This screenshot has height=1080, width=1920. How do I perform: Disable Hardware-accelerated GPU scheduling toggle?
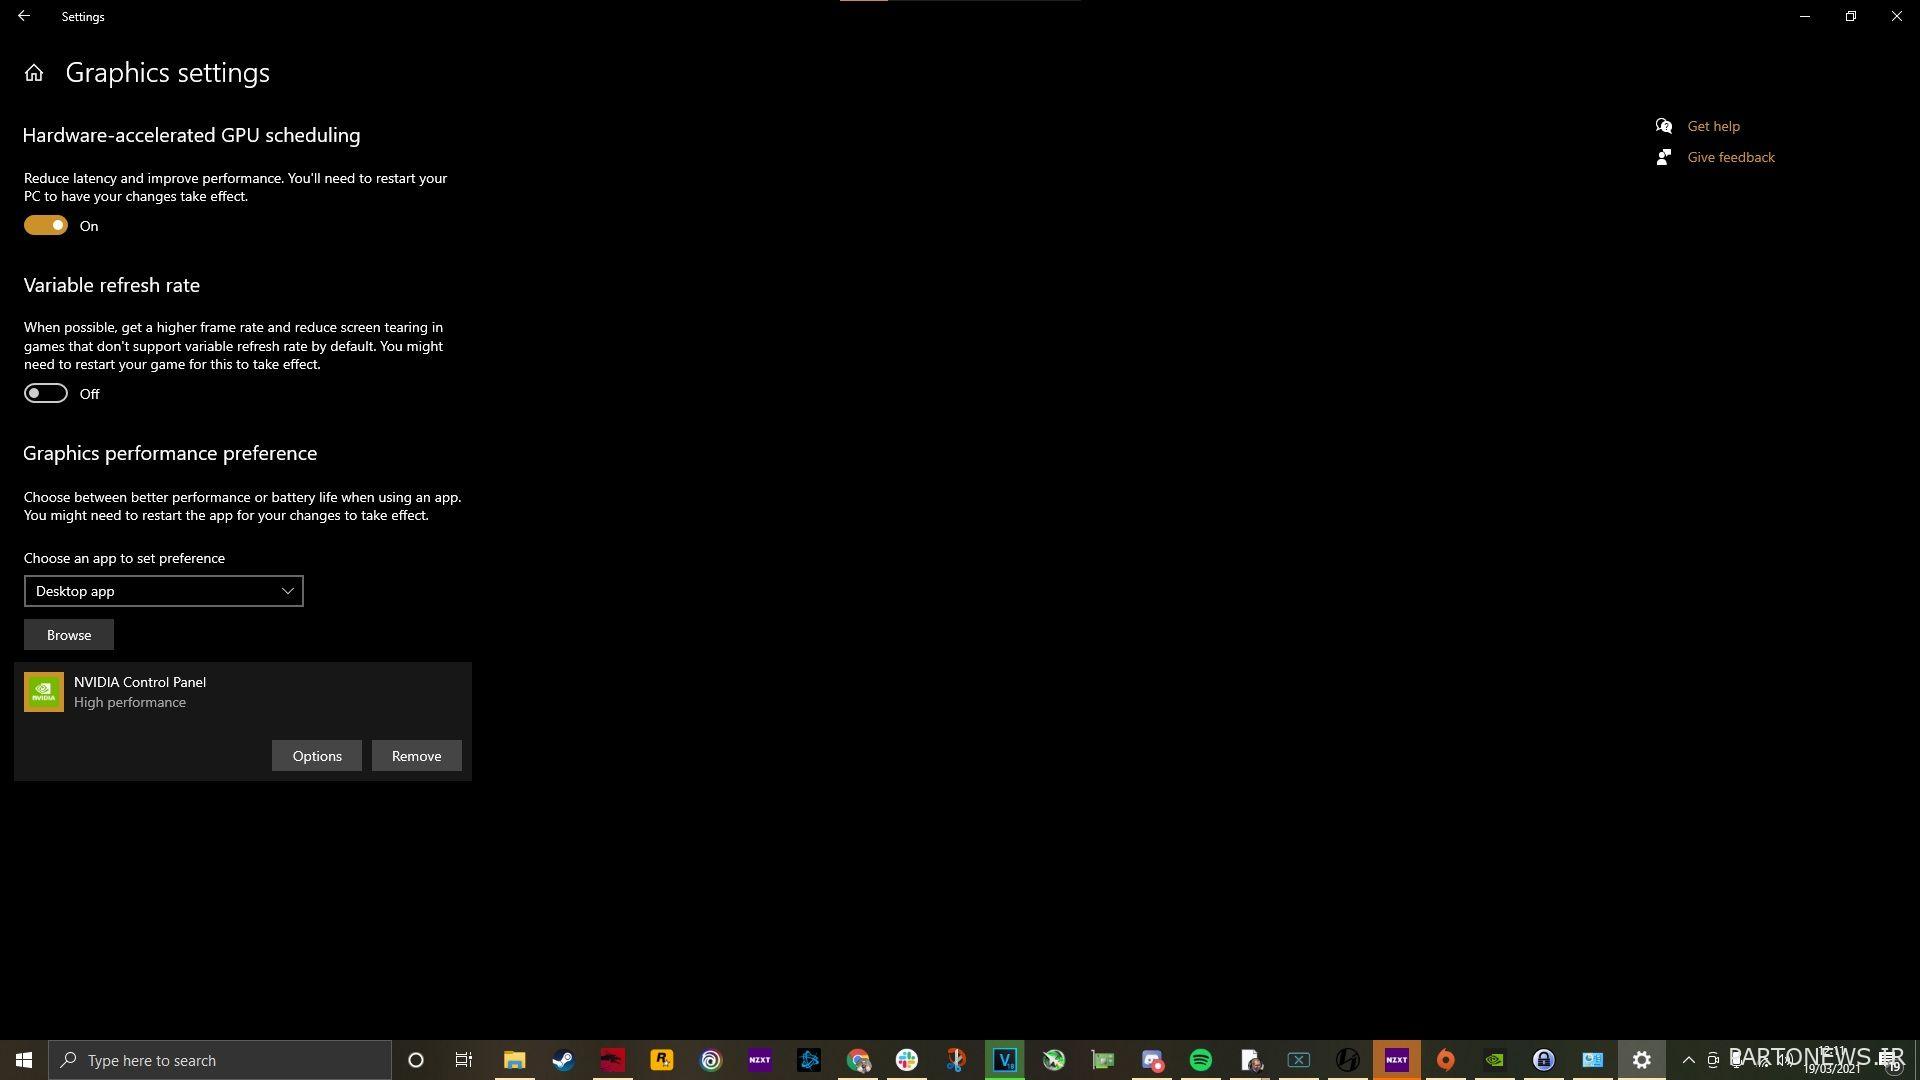tap(46, 226)
